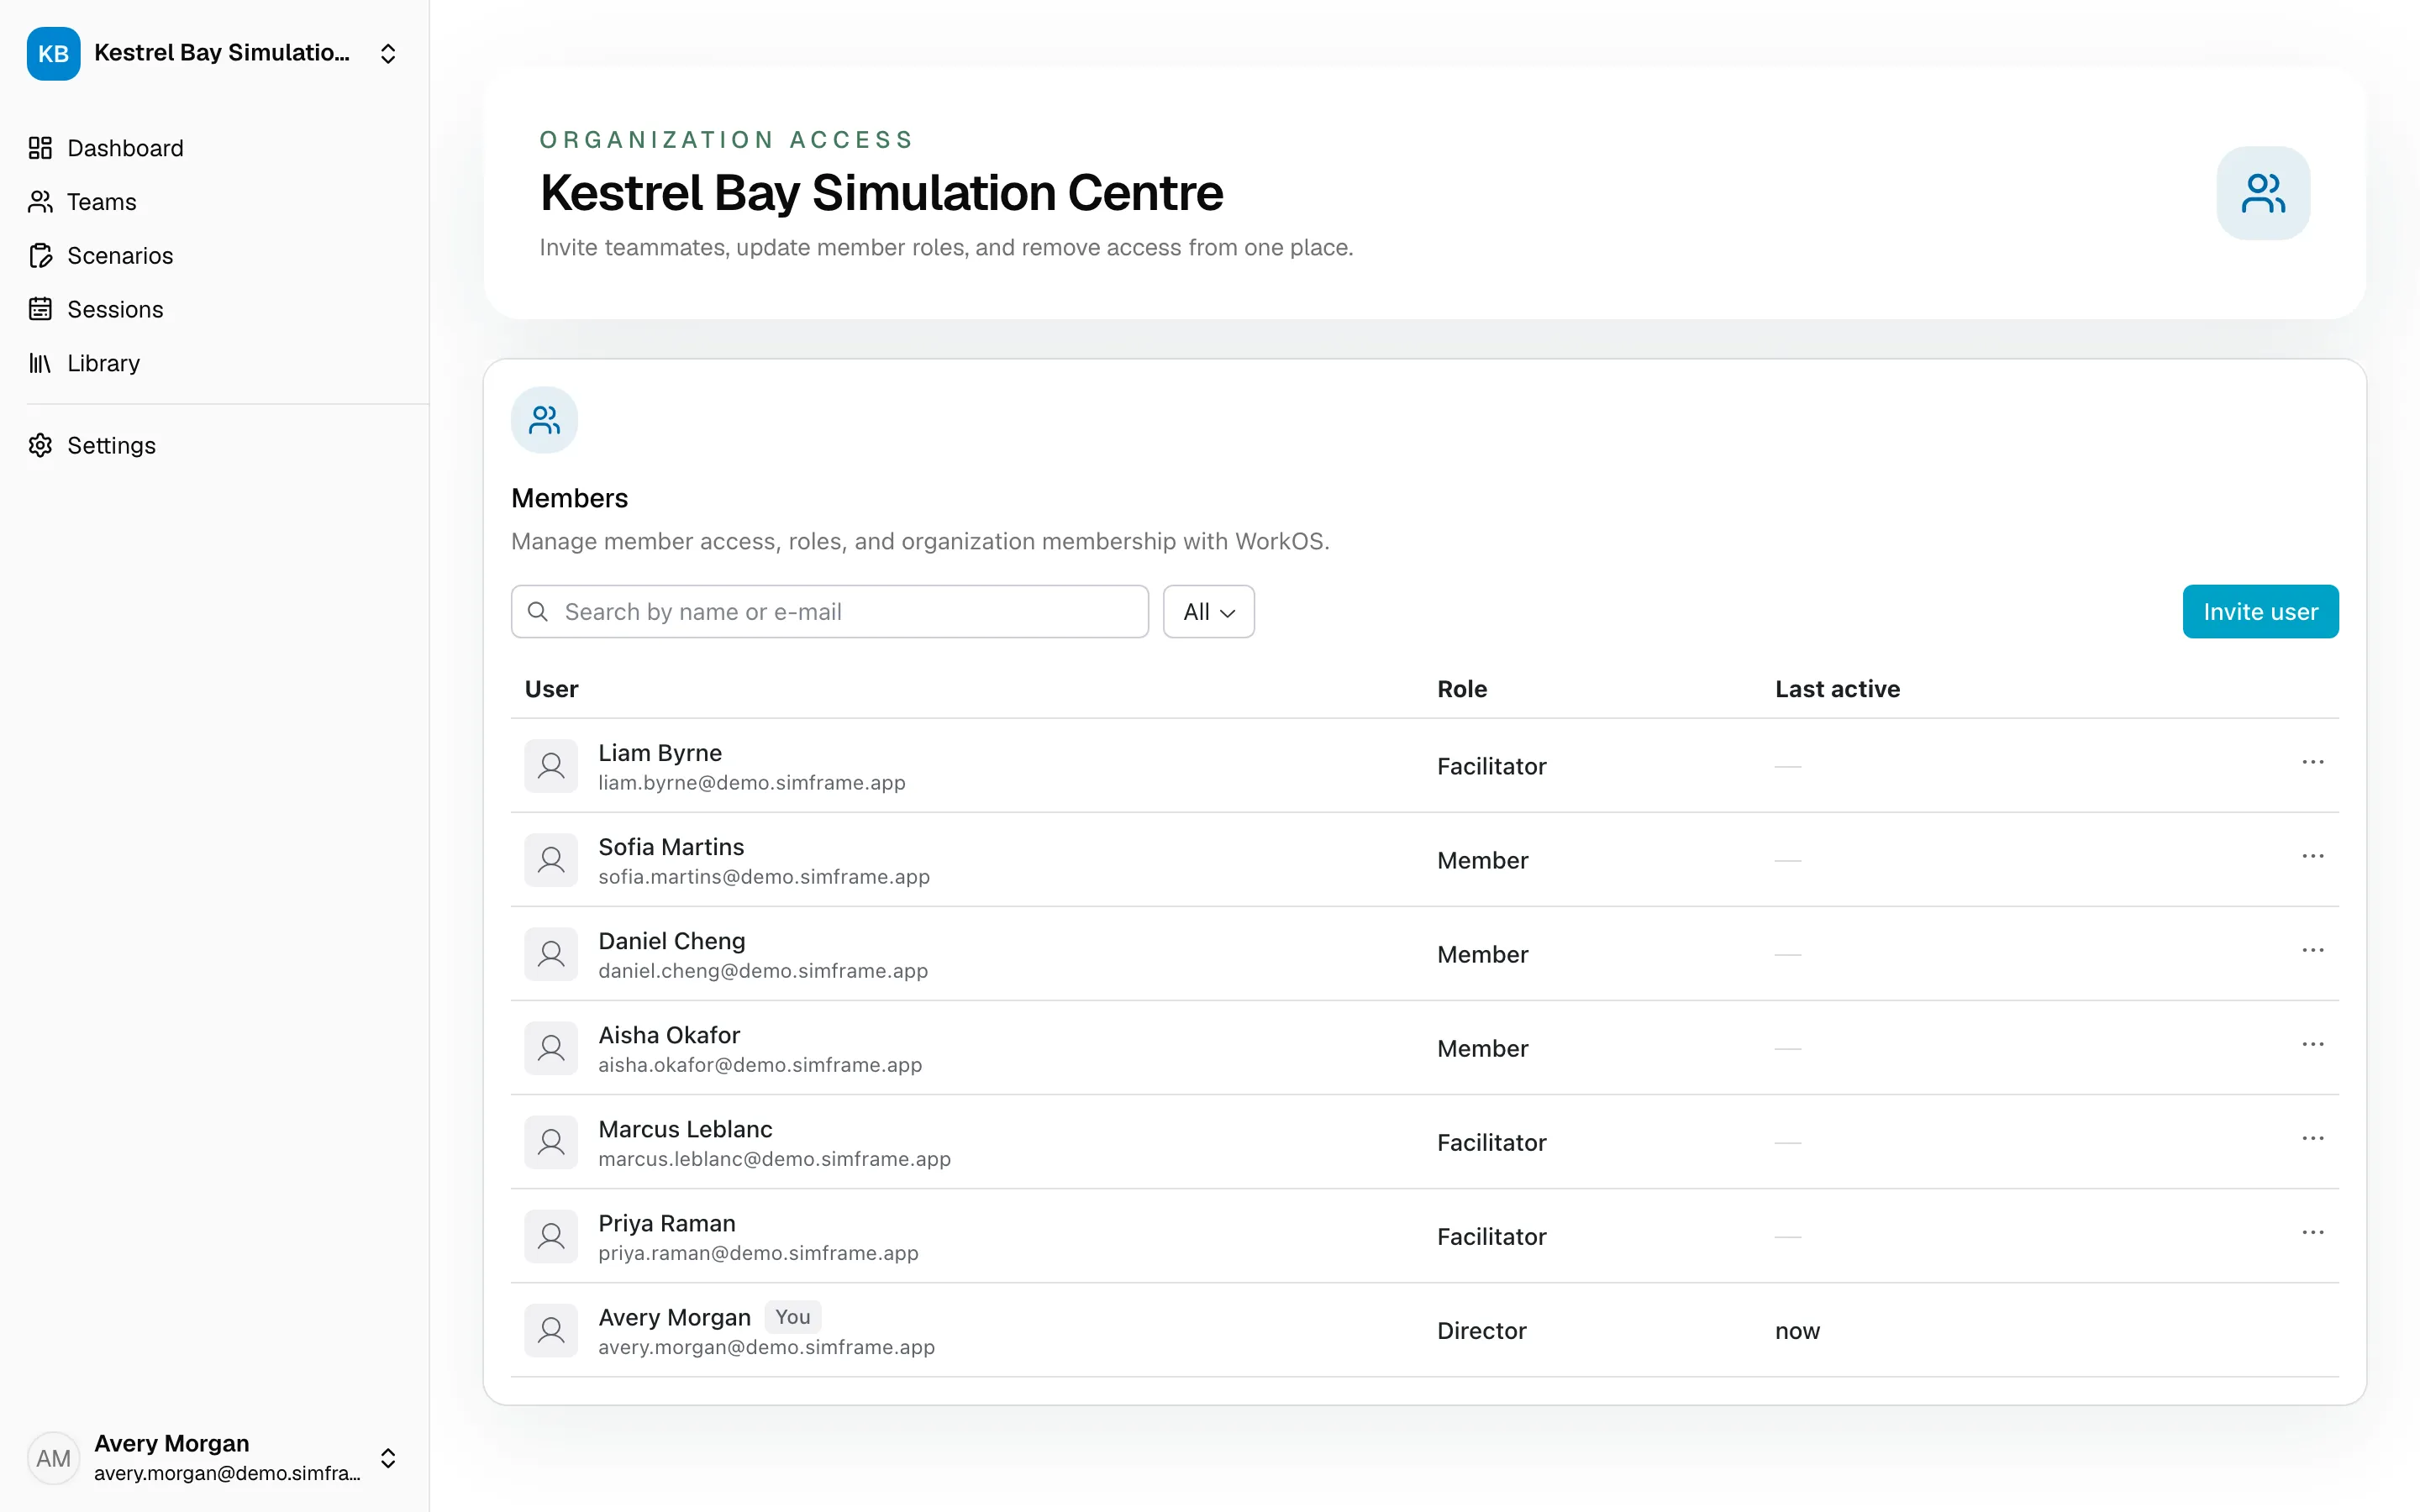Click Sofia Martins' Member role cell

(x=1482, y=860)
